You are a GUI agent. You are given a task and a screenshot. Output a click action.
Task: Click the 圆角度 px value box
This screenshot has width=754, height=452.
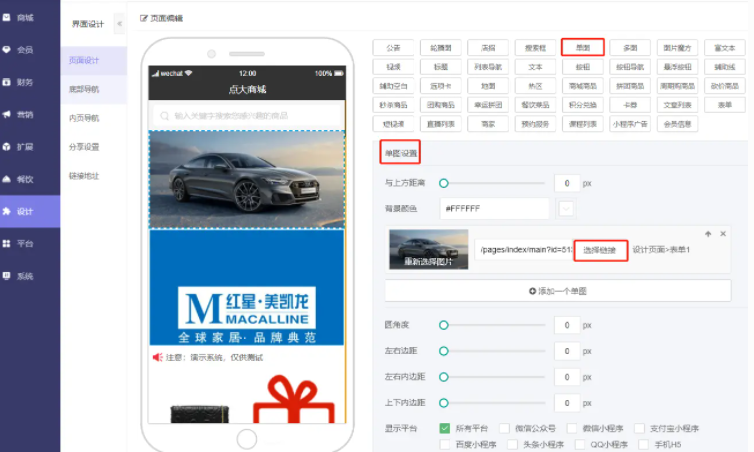pos(567,325)
